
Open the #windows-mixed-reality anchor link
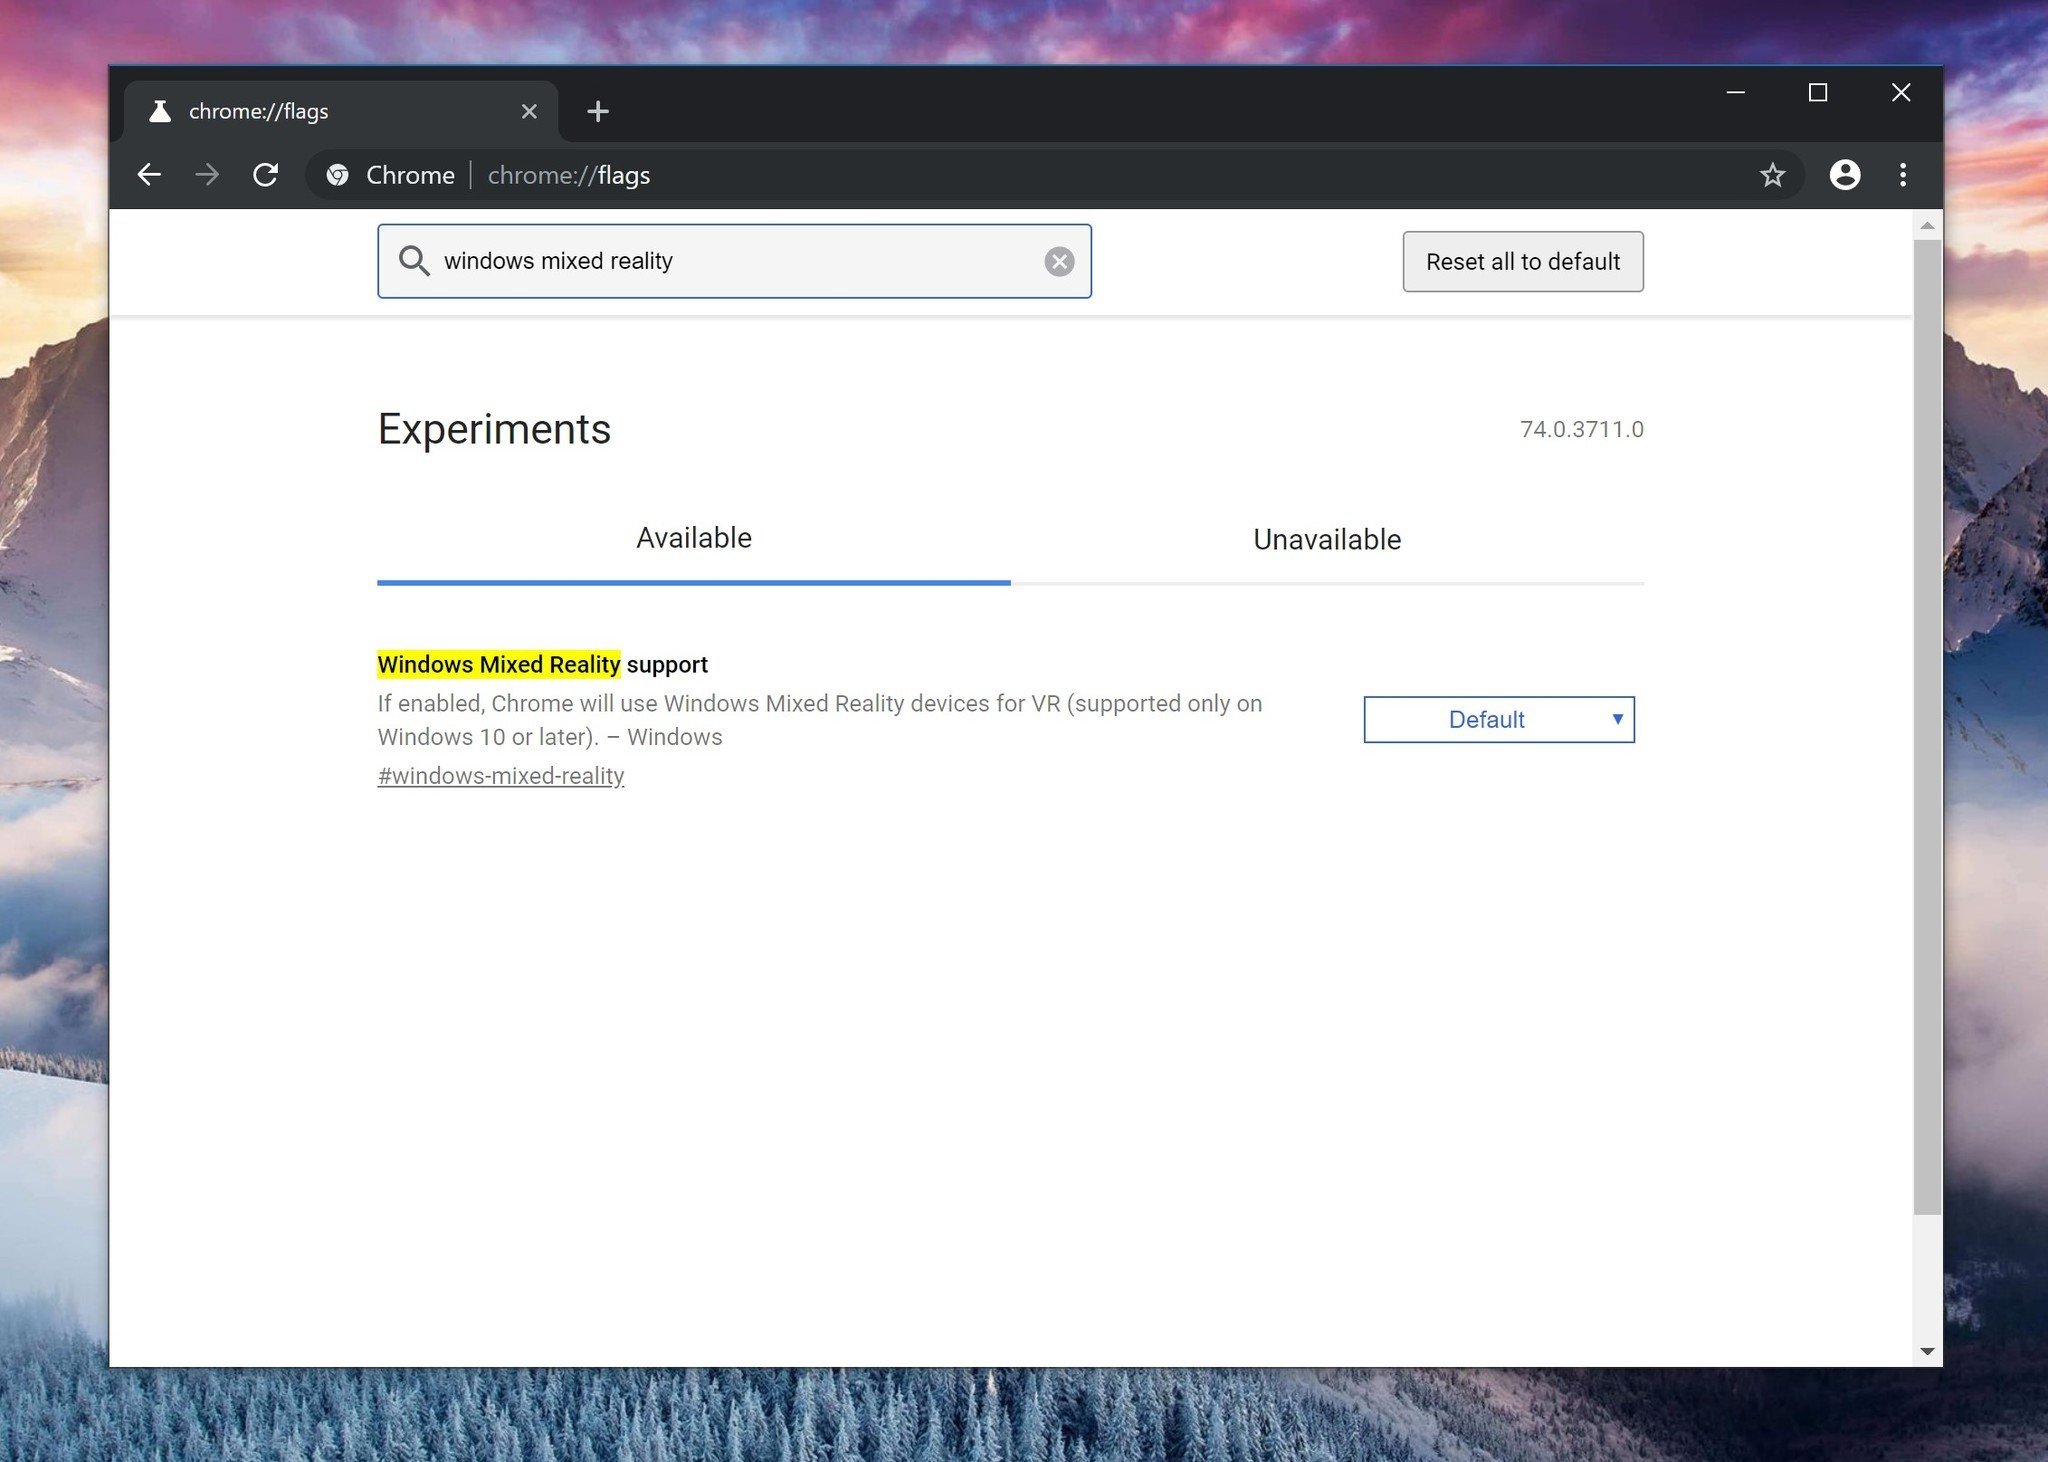click(x=501, y=776)
